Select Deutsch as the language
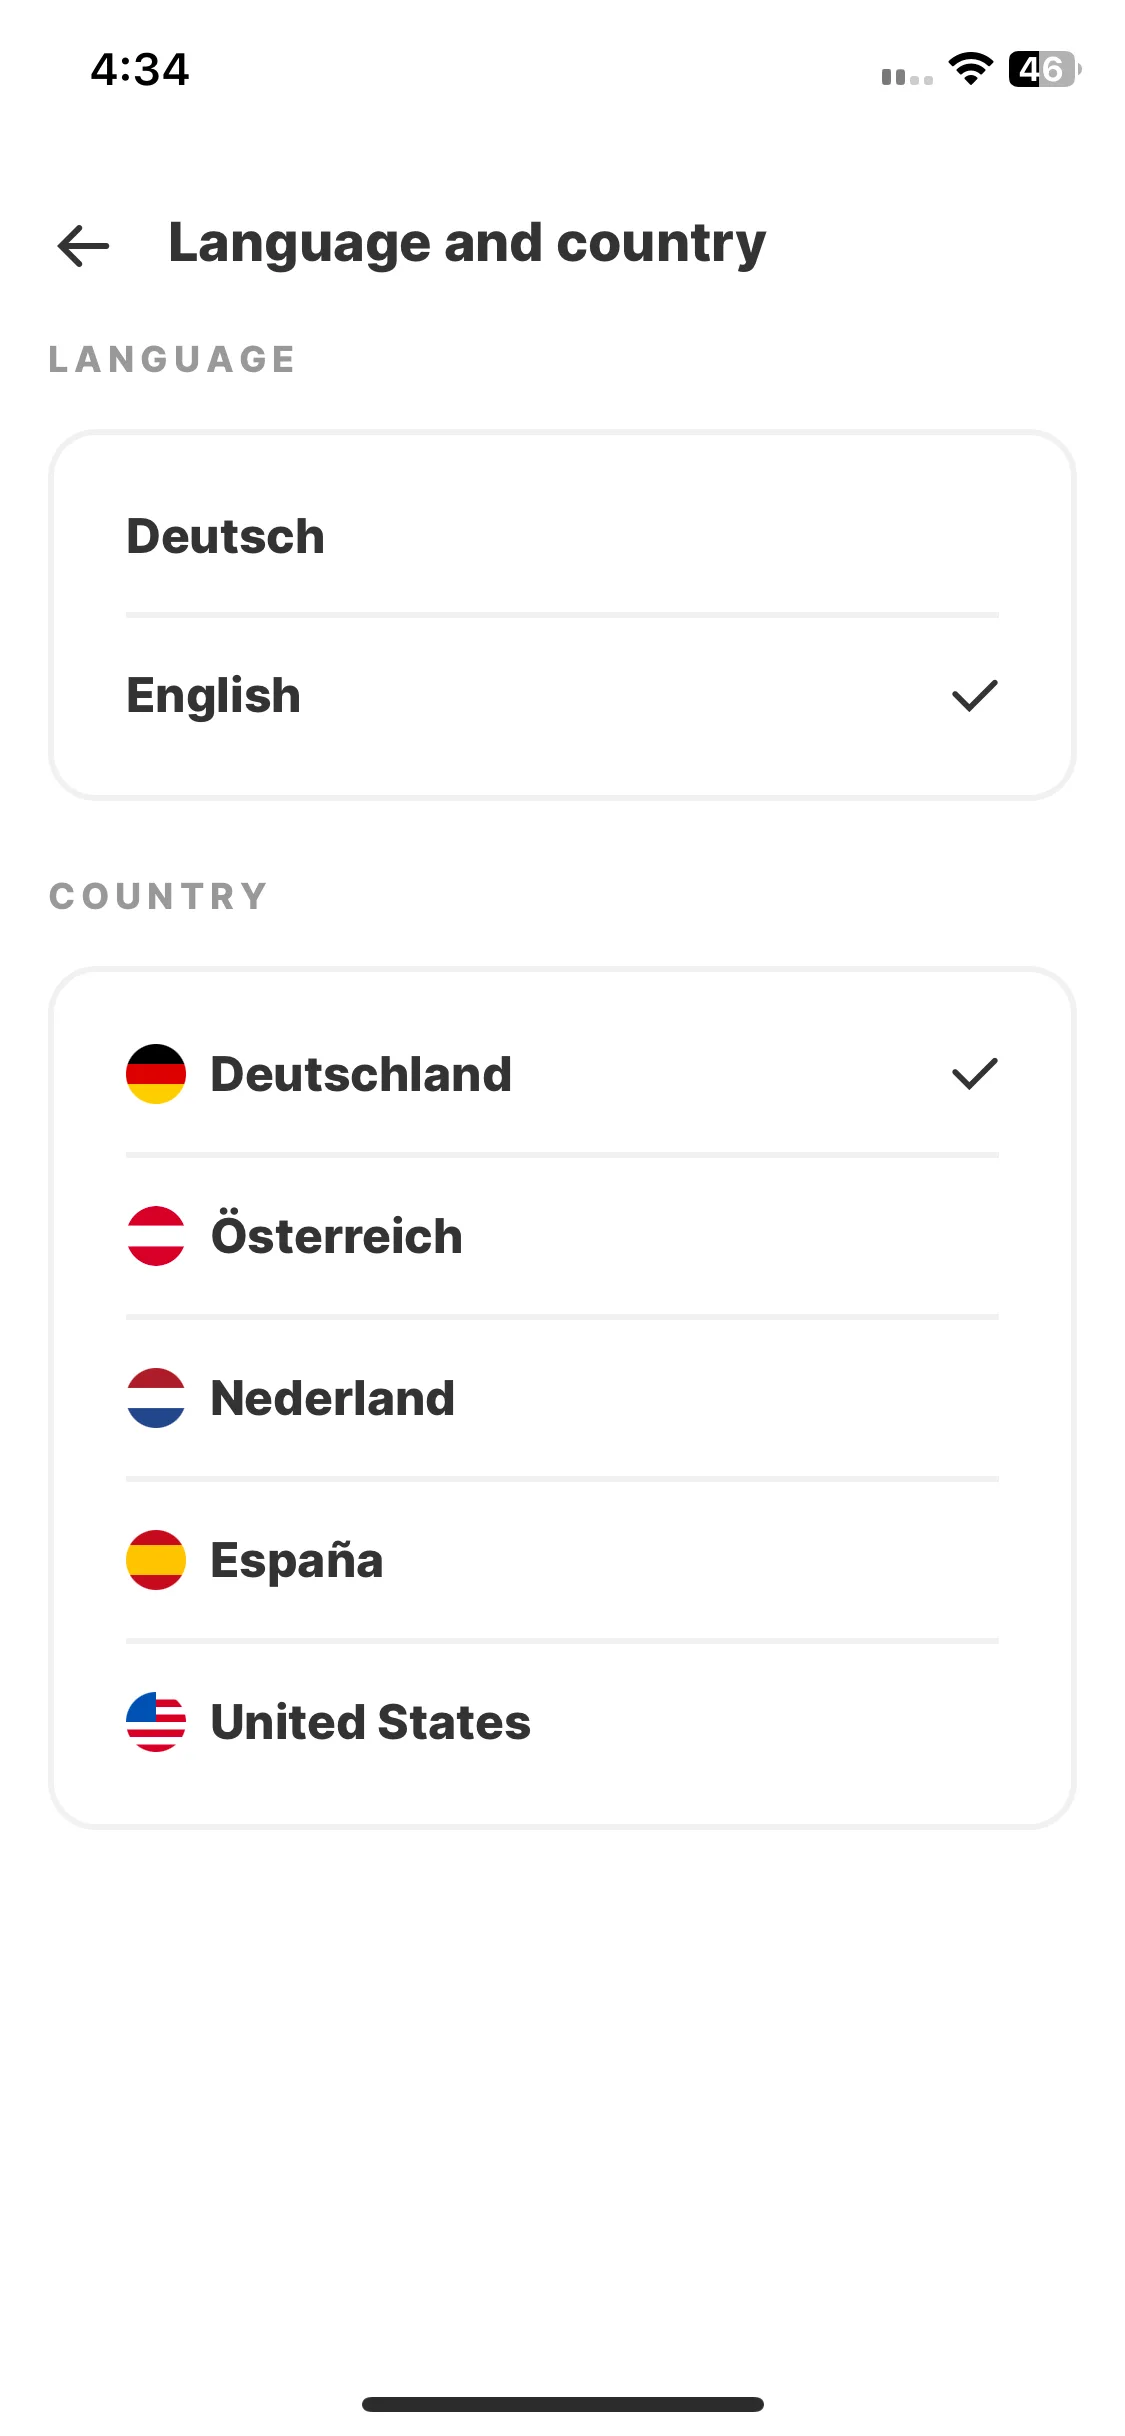Viewport: 1125px width, 2436px height. pyautogui.click(x=562, y=536)
